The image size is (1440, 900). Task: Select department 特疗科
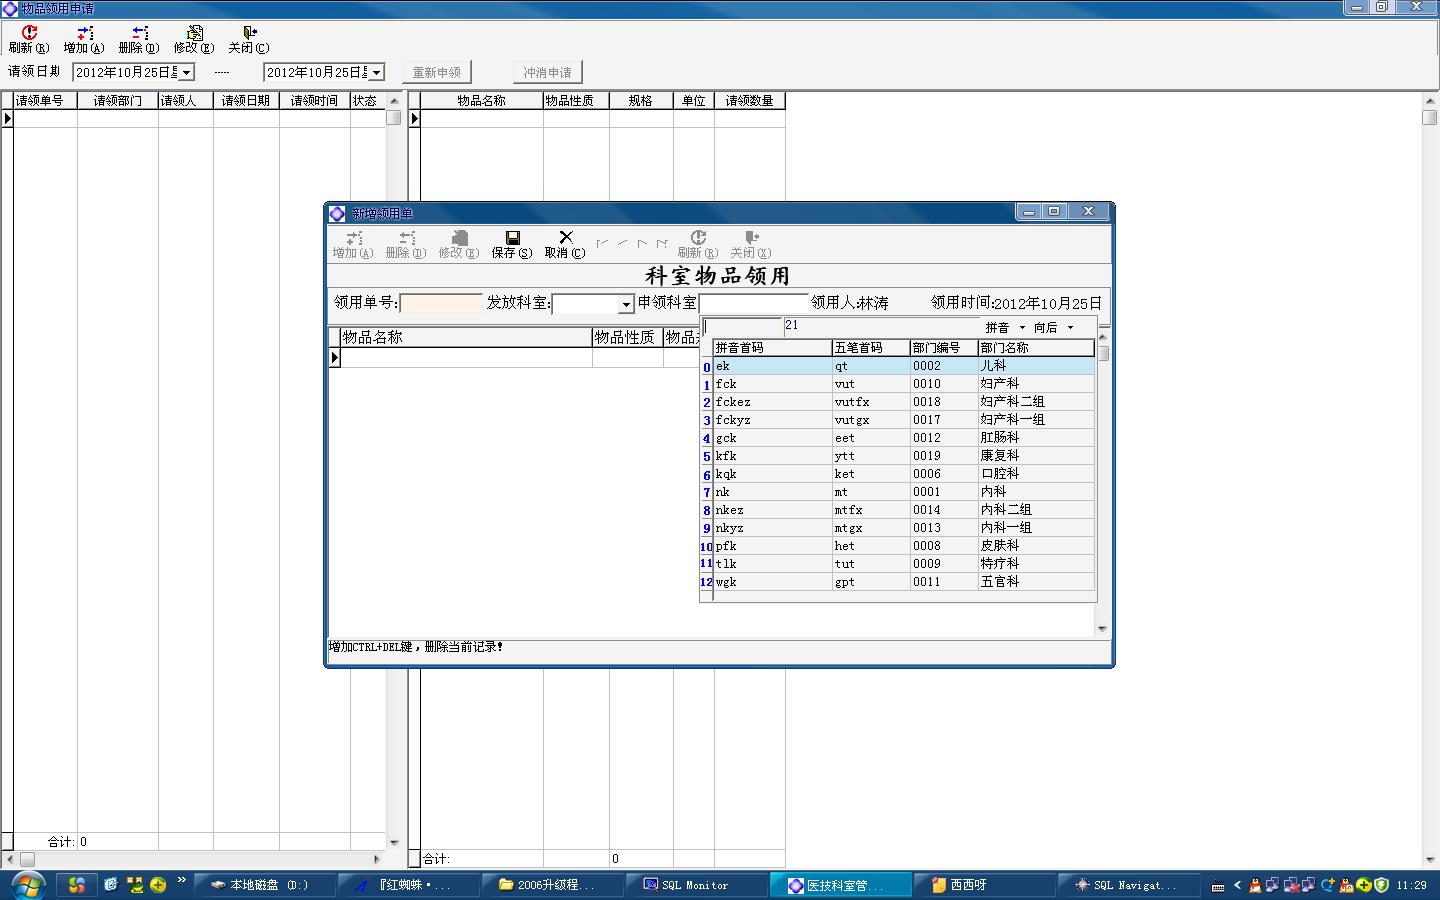904,564
